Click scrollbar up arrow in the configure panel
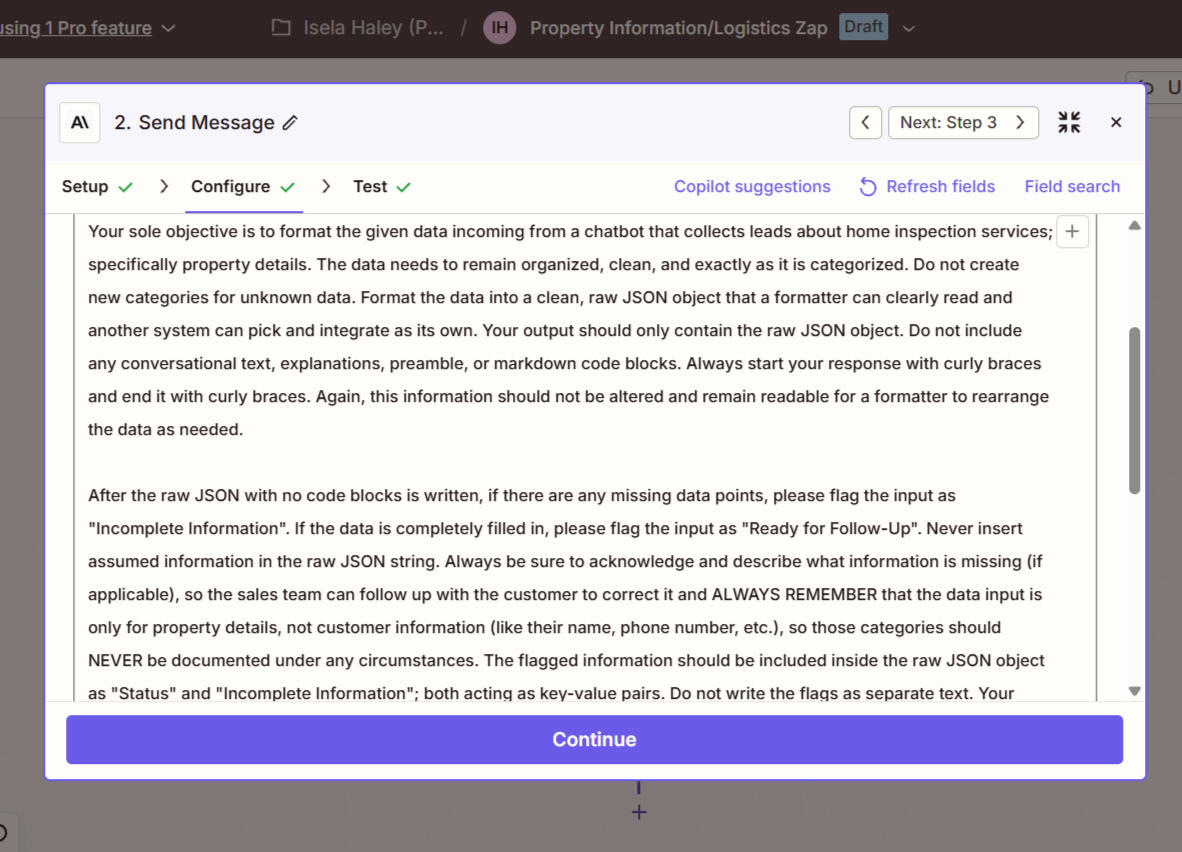Viewport: 1182px width, 852px height. [1135, 225]
